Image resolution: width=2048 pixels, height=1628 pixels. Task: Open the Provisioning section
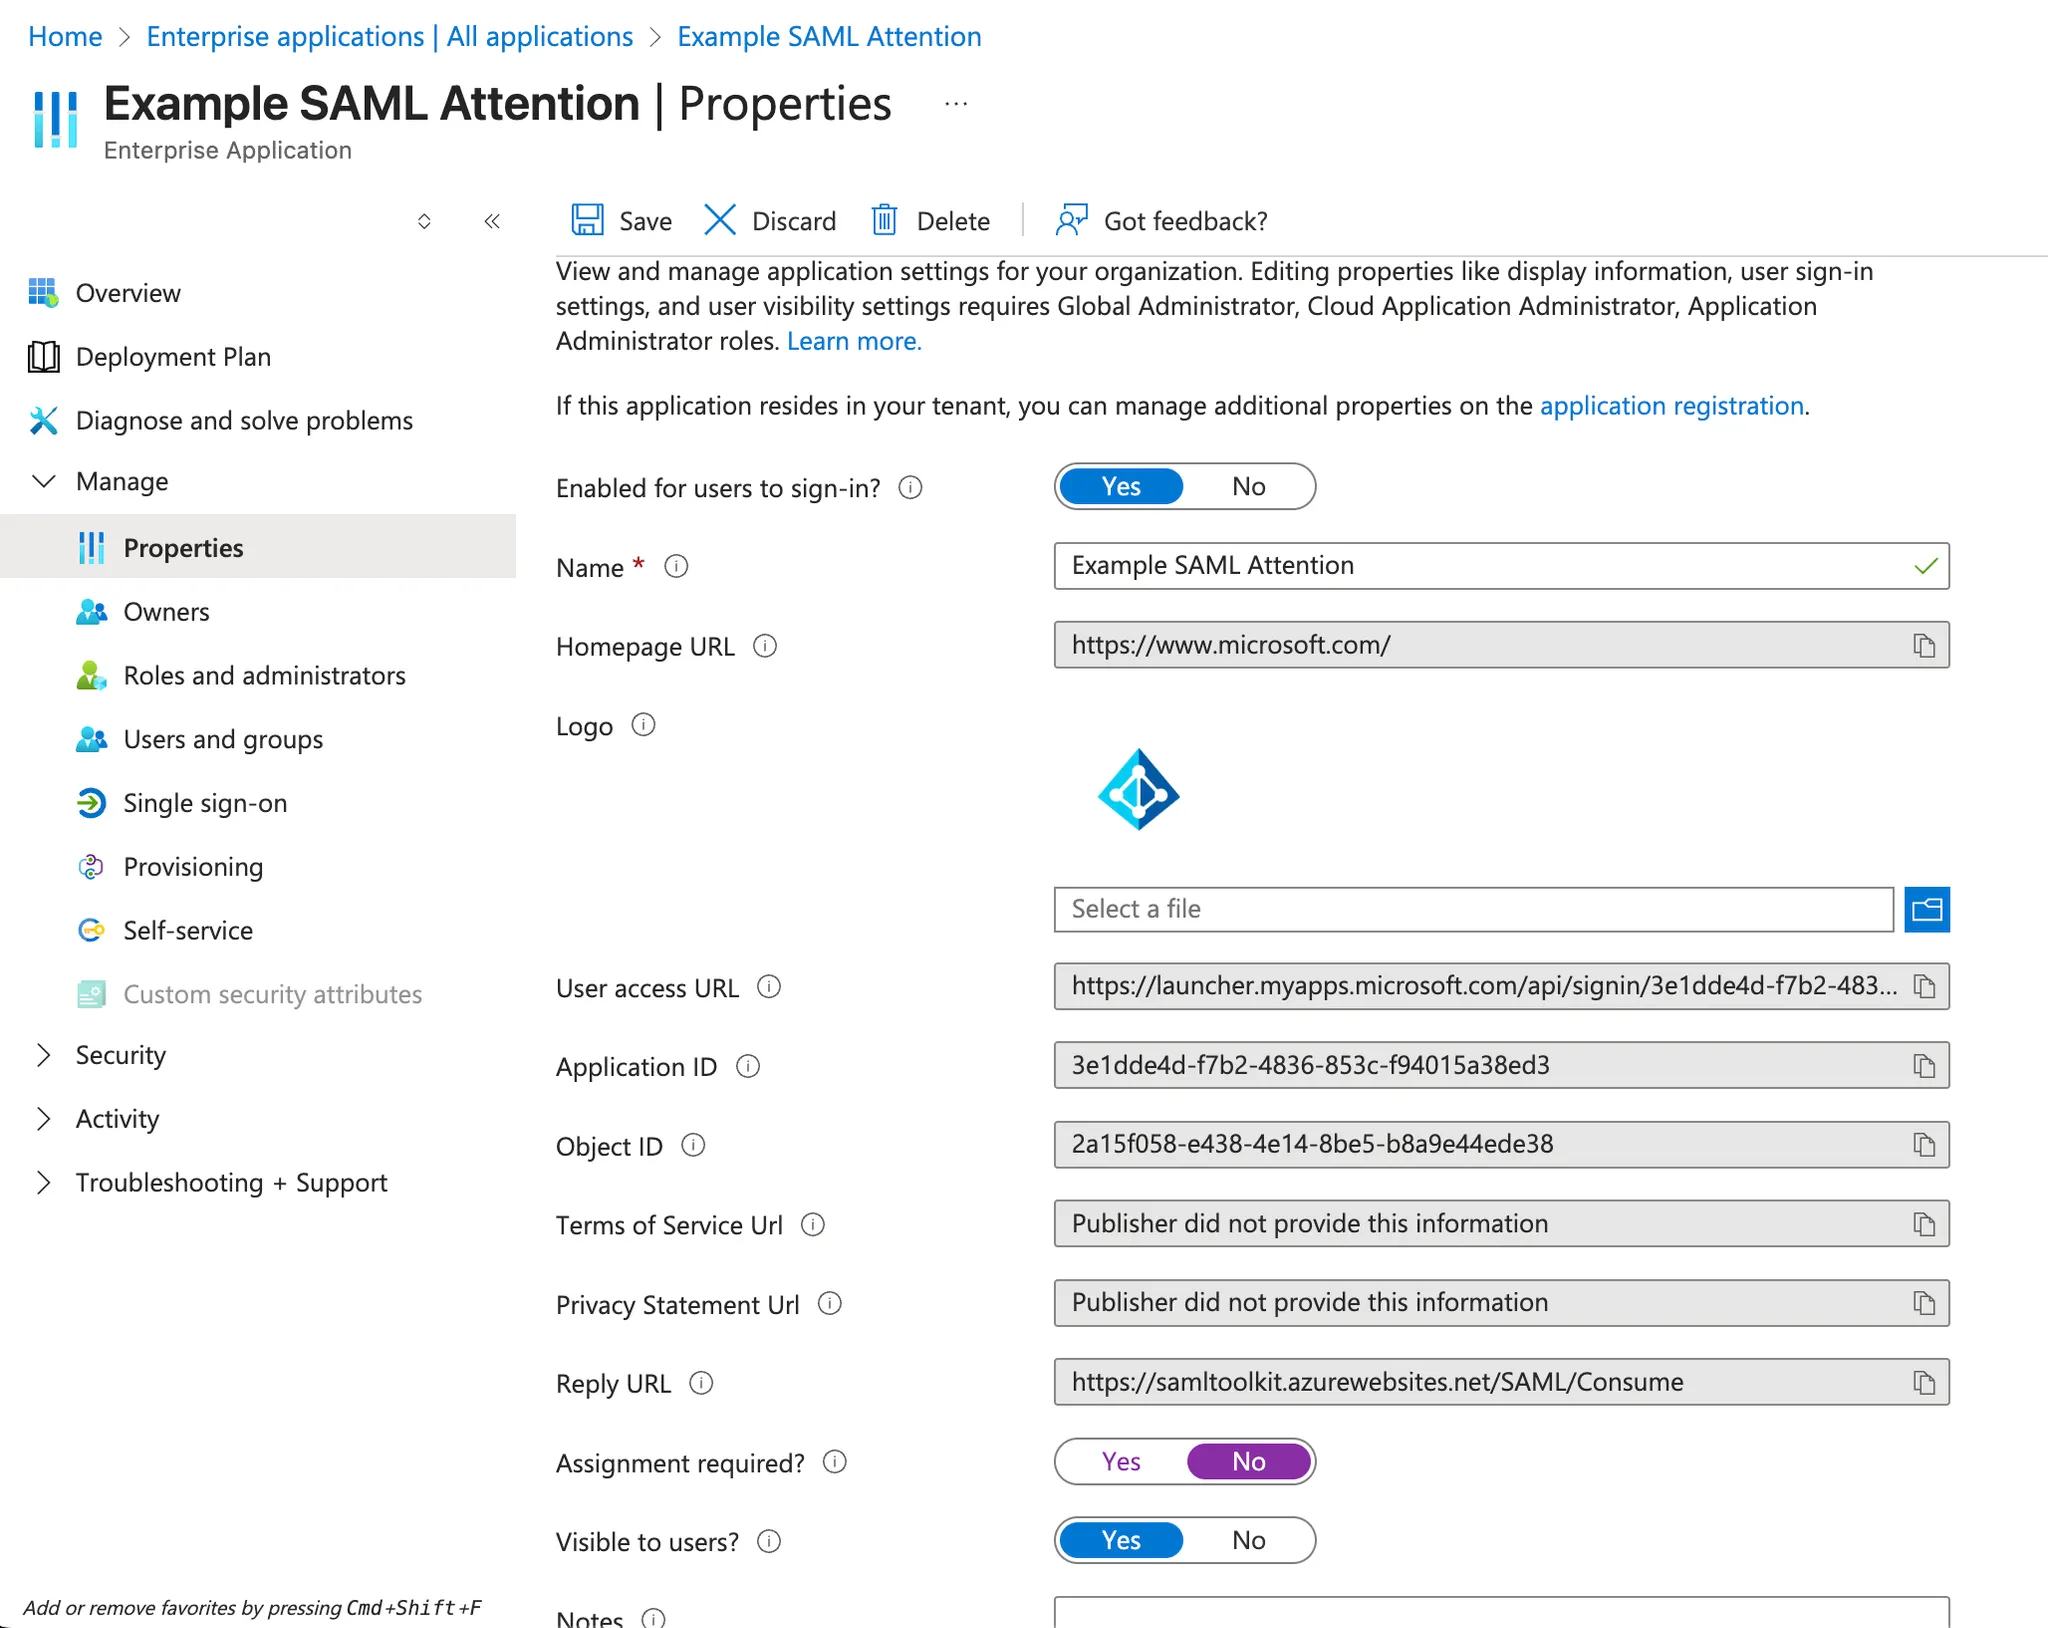[x=193, y=866]
